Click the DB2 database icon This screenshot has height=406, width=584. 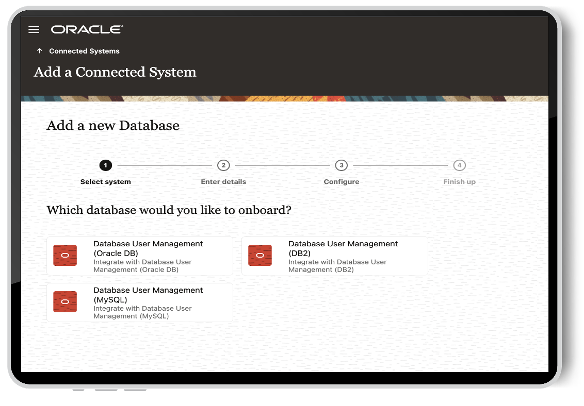[260, 256]
